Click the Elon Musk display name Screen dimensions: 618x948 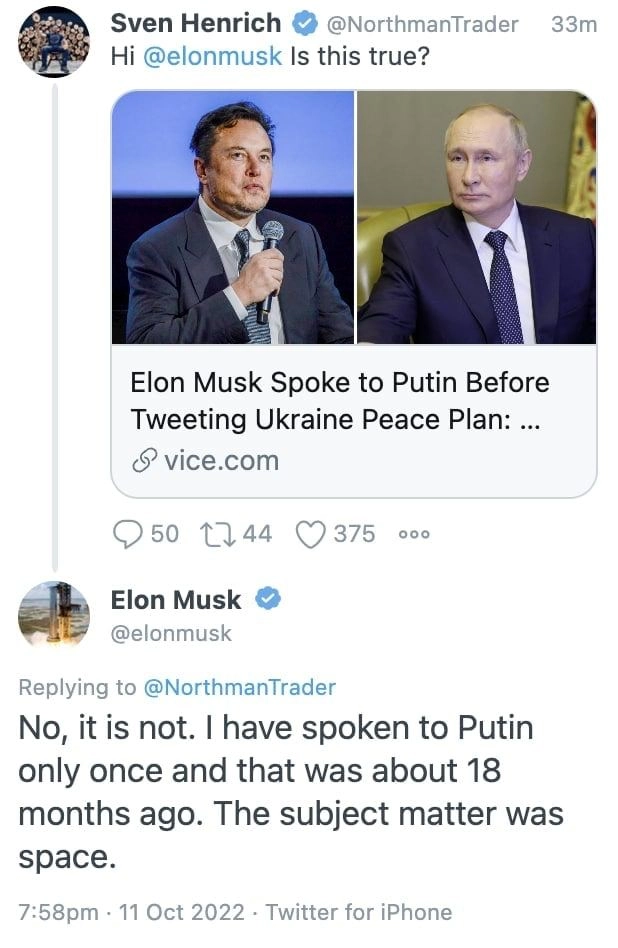(176, 600)
